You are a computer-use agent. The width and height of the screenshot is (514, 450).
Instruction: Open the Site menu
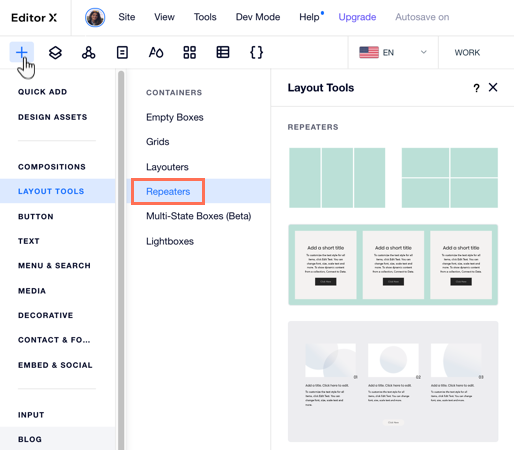tap(127, 17)
